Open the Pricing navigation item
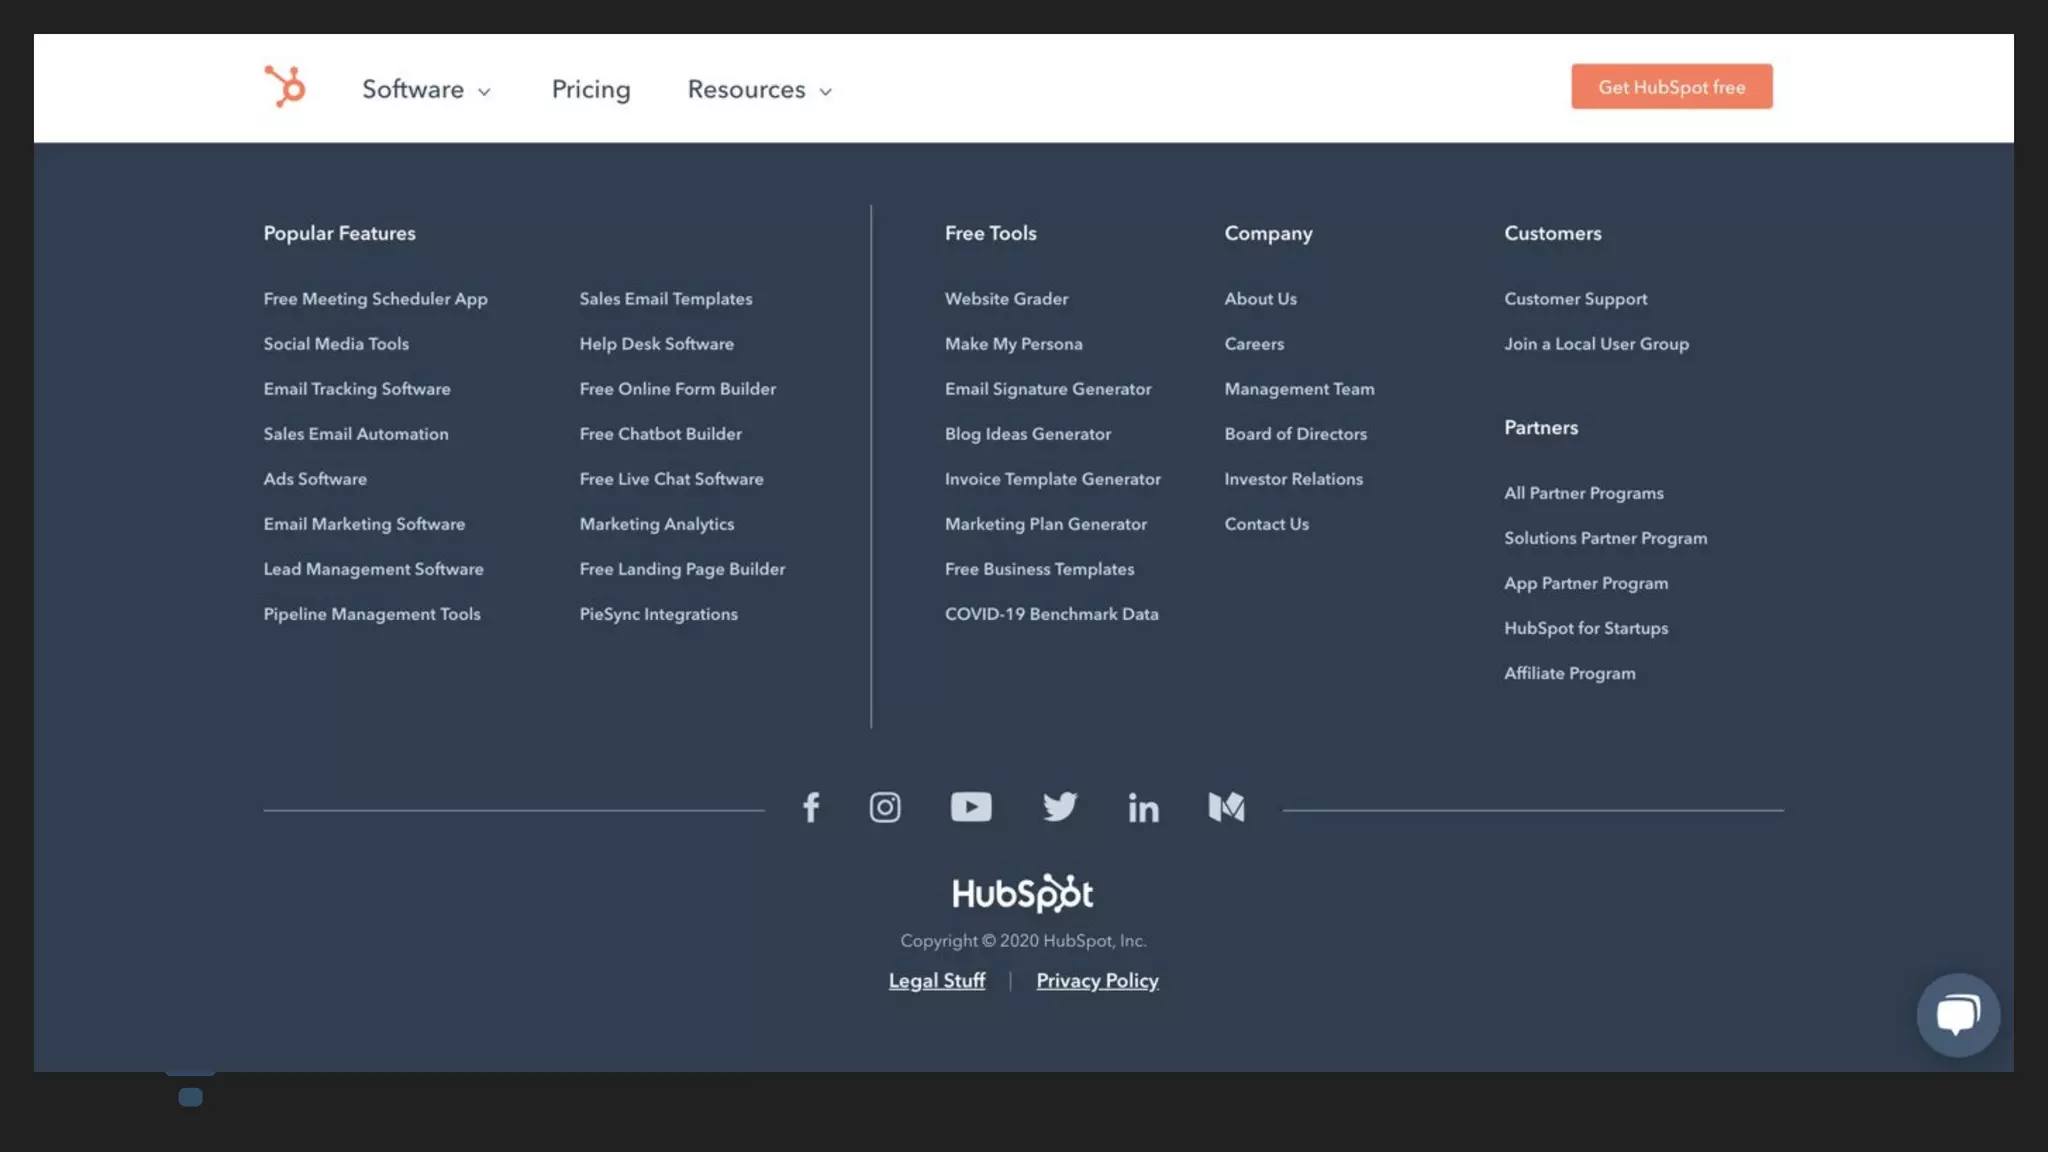 click(591, 90)
